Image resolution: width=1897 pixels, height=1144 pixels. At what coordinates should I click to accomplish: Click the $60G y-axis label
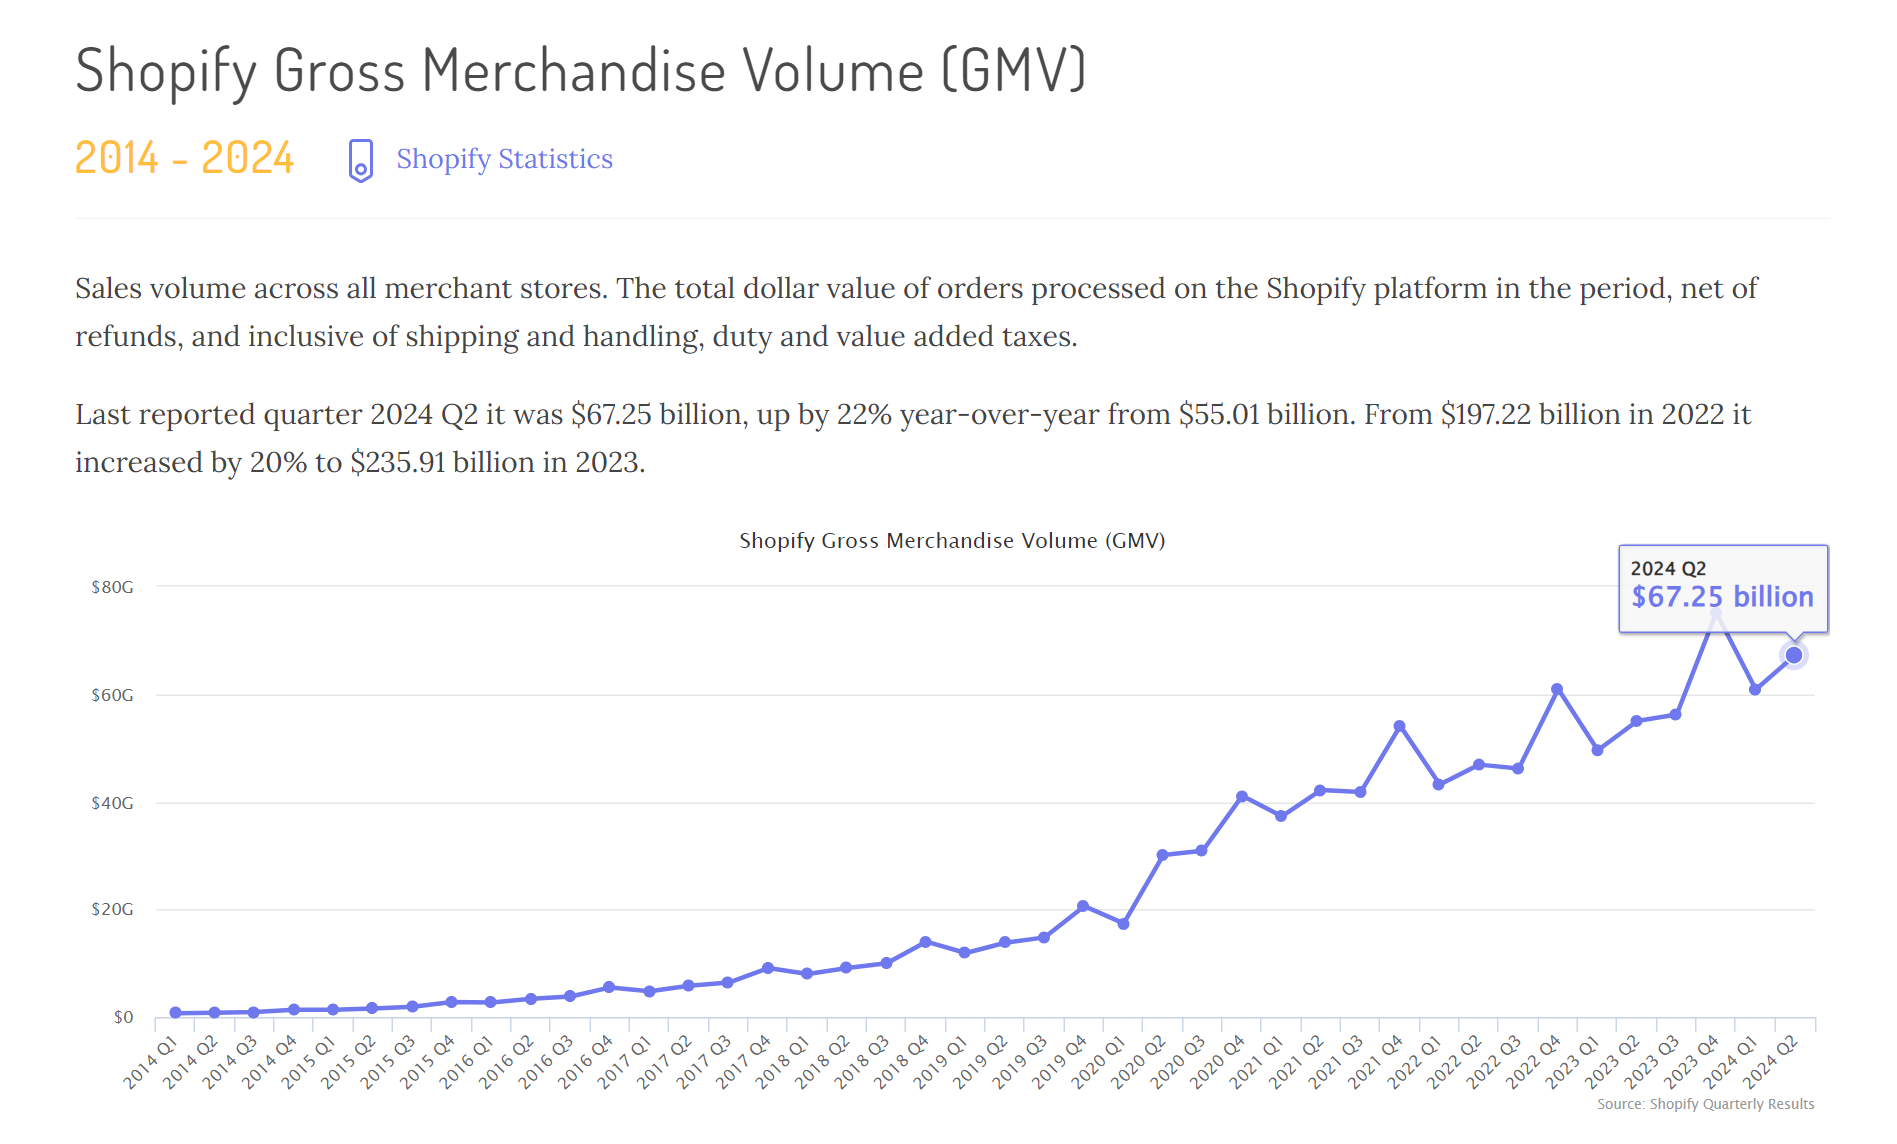[112, 695]
